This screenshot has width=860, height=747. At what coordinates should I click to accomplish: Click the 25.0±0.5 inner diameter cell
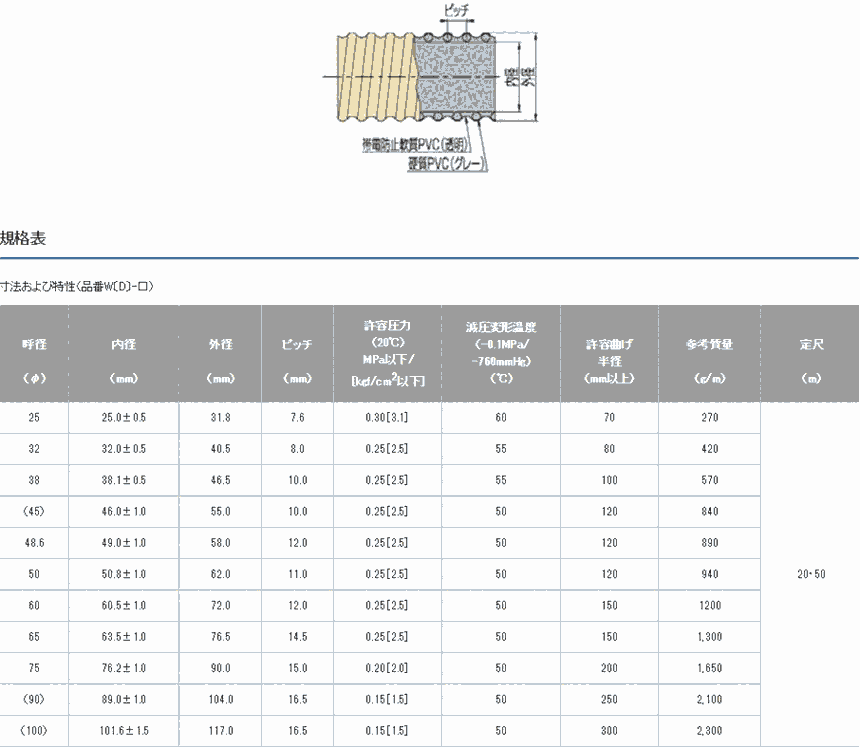[123, 417]
